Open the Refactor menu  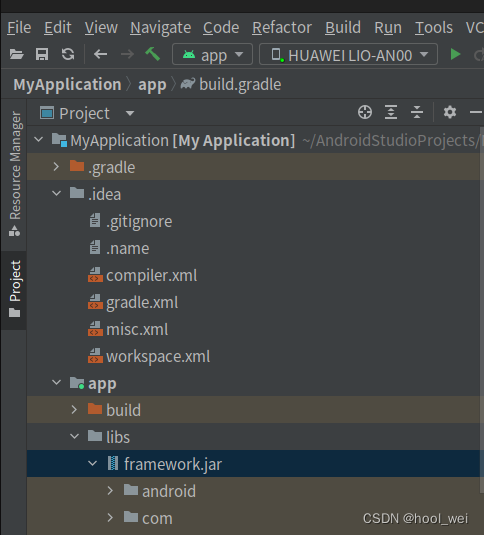coord(282,28)
